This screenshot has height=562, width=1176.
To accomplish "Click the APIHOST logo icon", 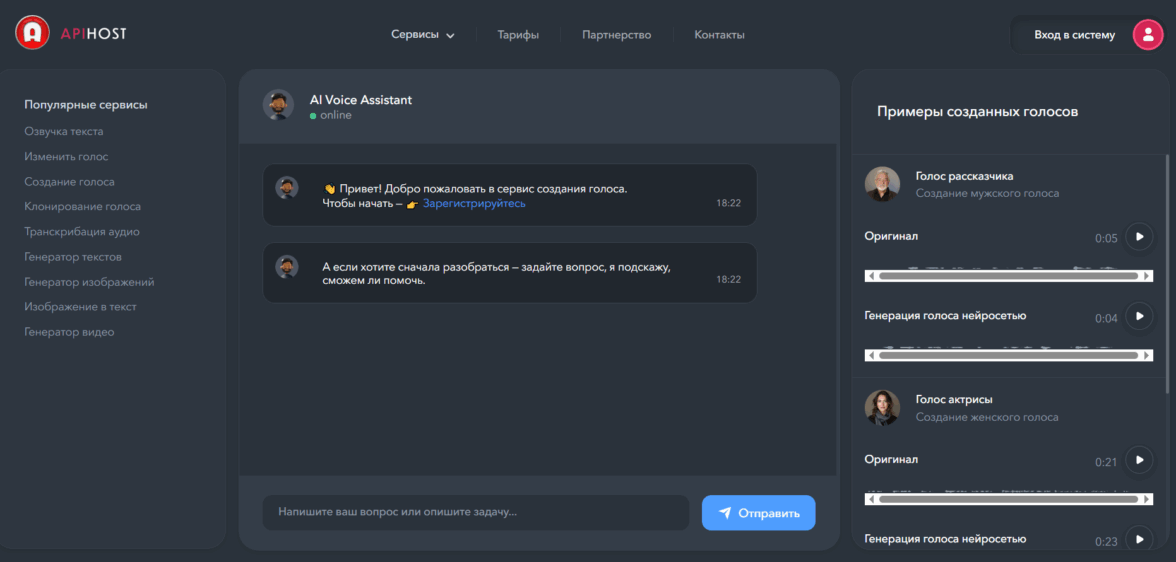I will pyautogui.click(x=33, y=33).
